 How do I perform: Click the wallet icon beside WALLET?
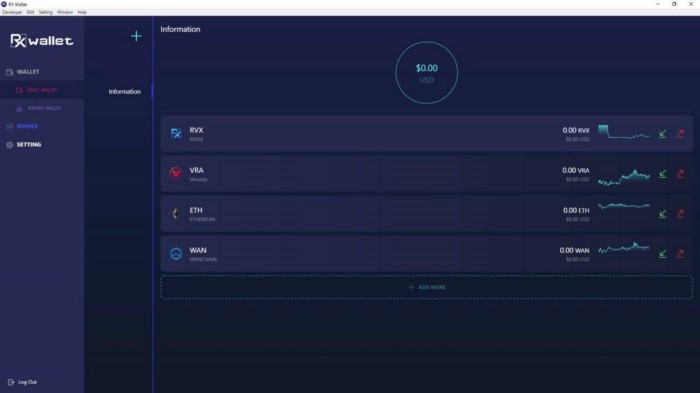pyautogui.click(x=9, y=72)
